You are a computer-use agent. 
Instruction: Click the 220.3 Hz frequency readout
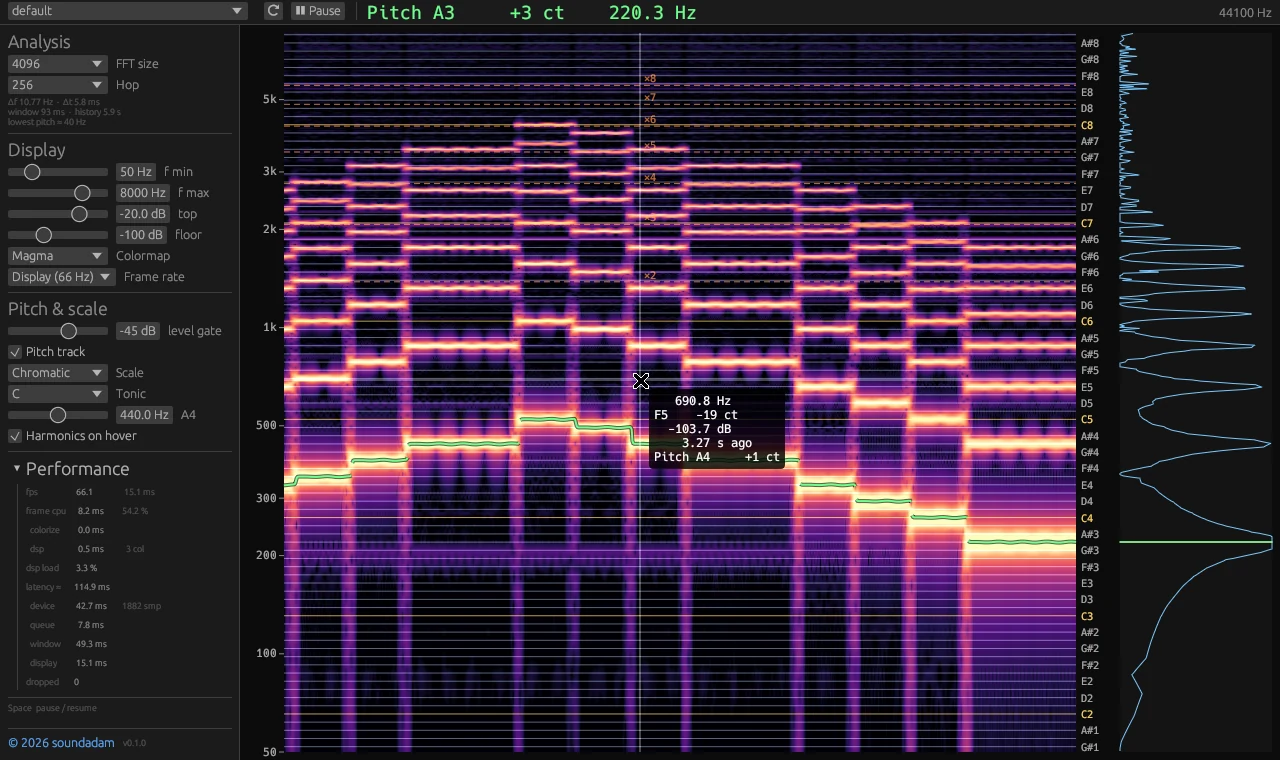pyautogui.click(x=652, y=13)
